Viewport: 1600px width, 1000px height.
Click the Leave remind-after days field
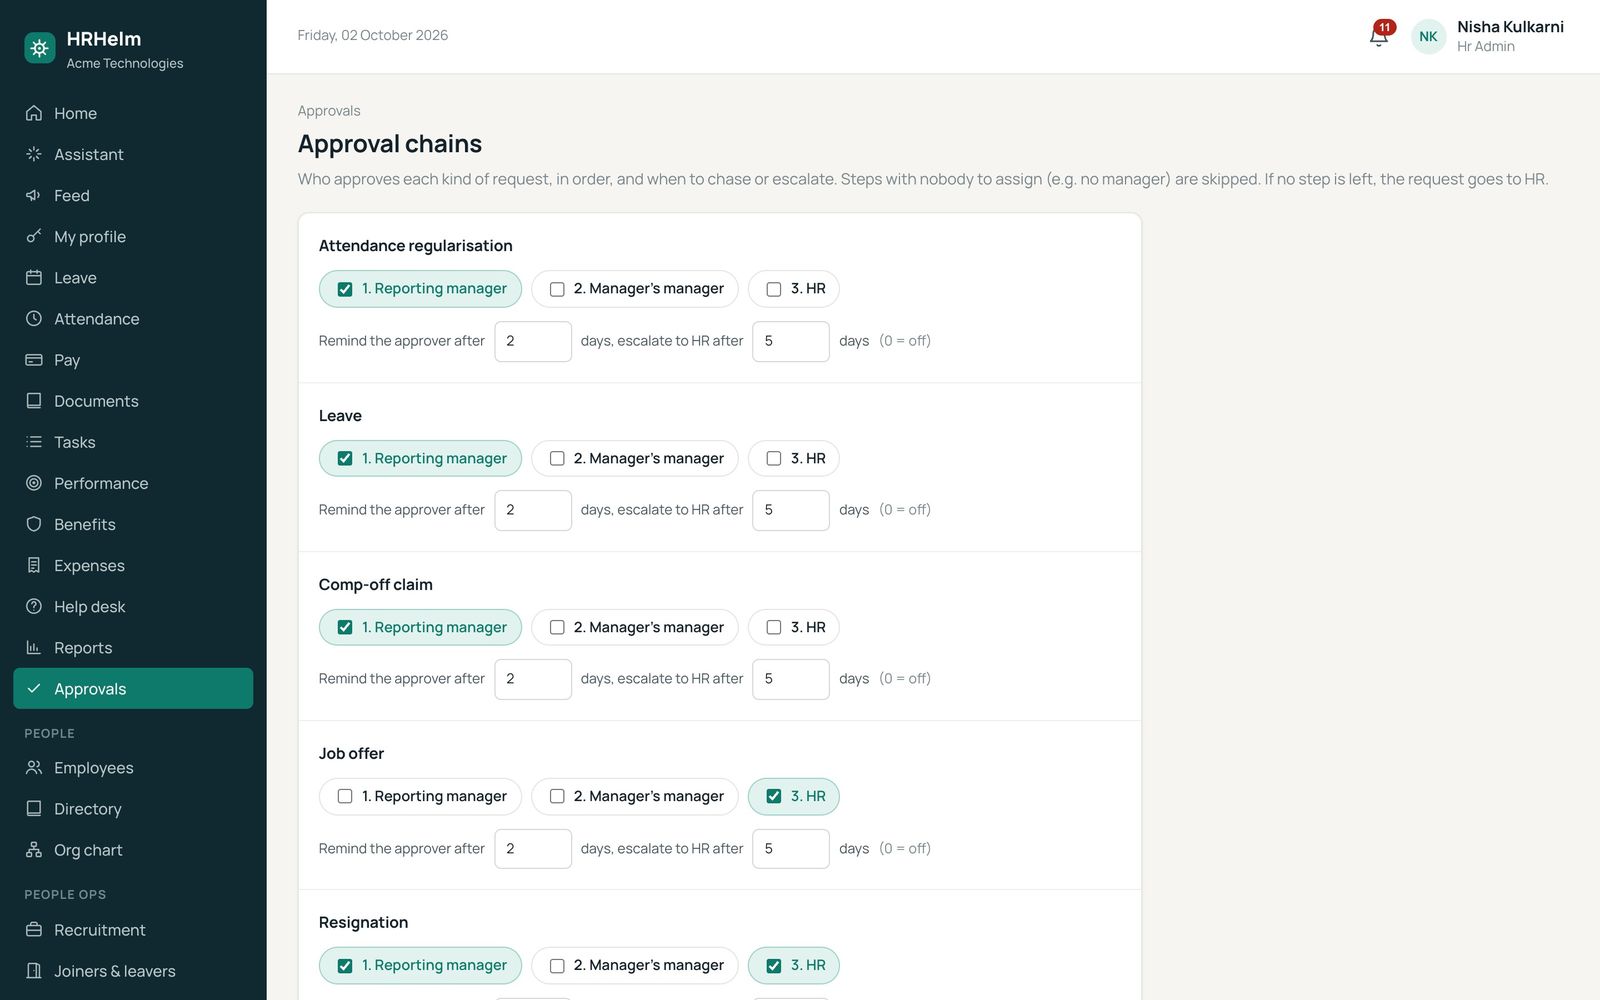click(x=533, y=510)
